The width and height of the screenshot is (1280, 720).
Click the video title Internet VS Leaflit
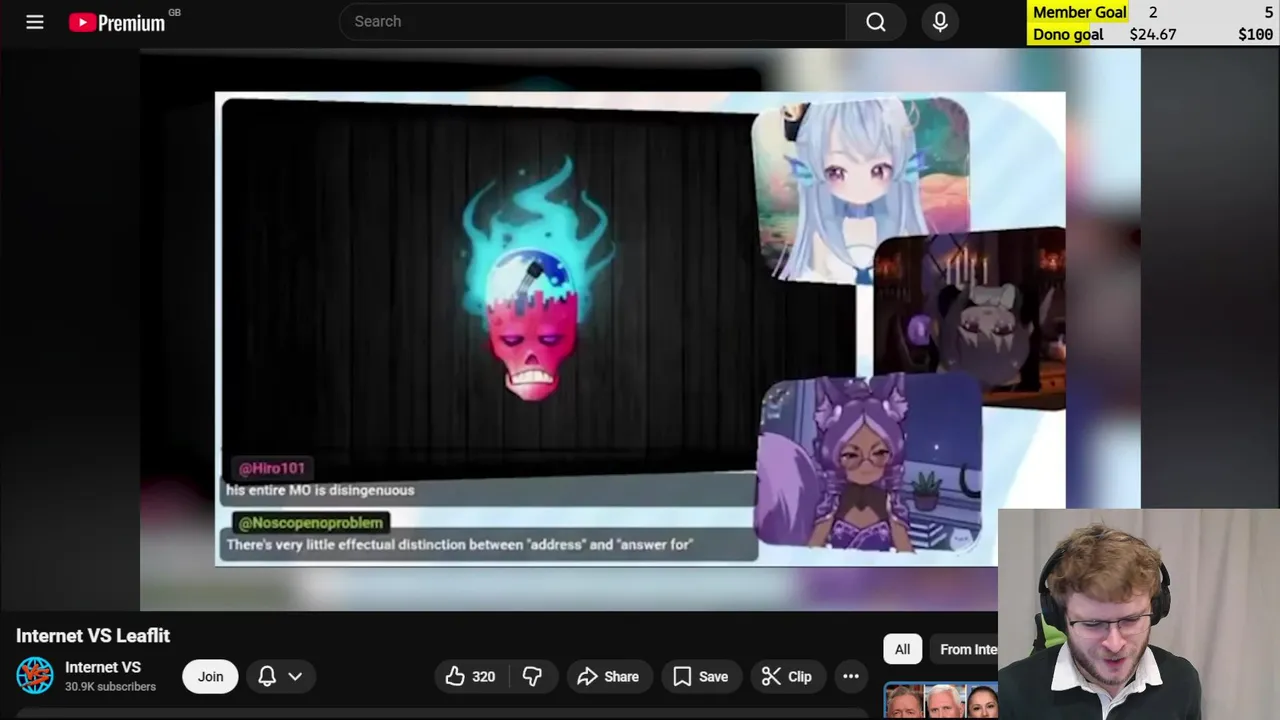93,635
